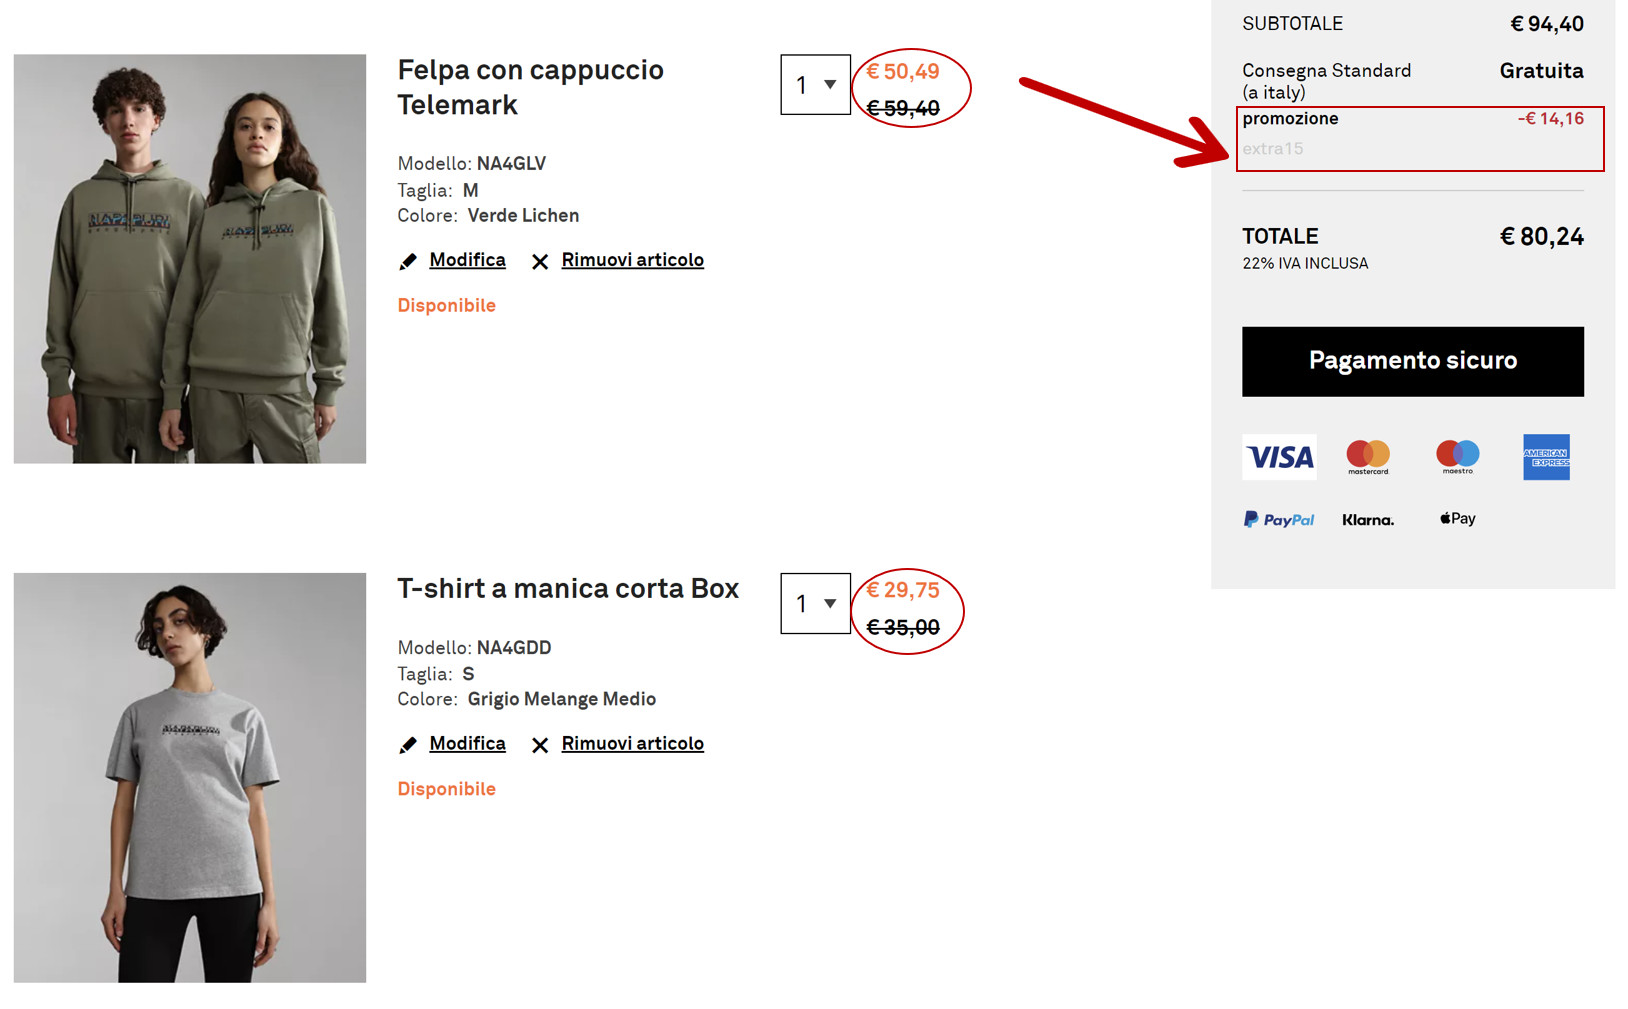
Task: Click the PayPal logo
Action: 1279,519
